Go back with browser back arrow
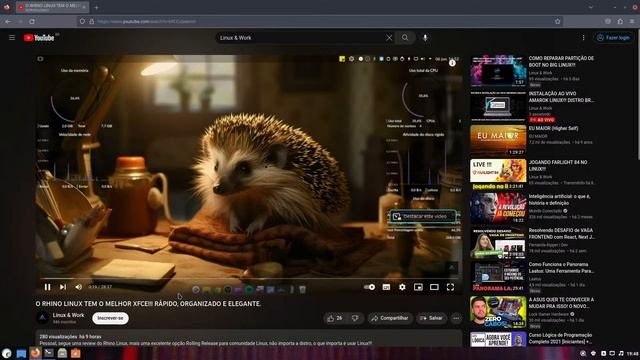 [x=8, y=21]
